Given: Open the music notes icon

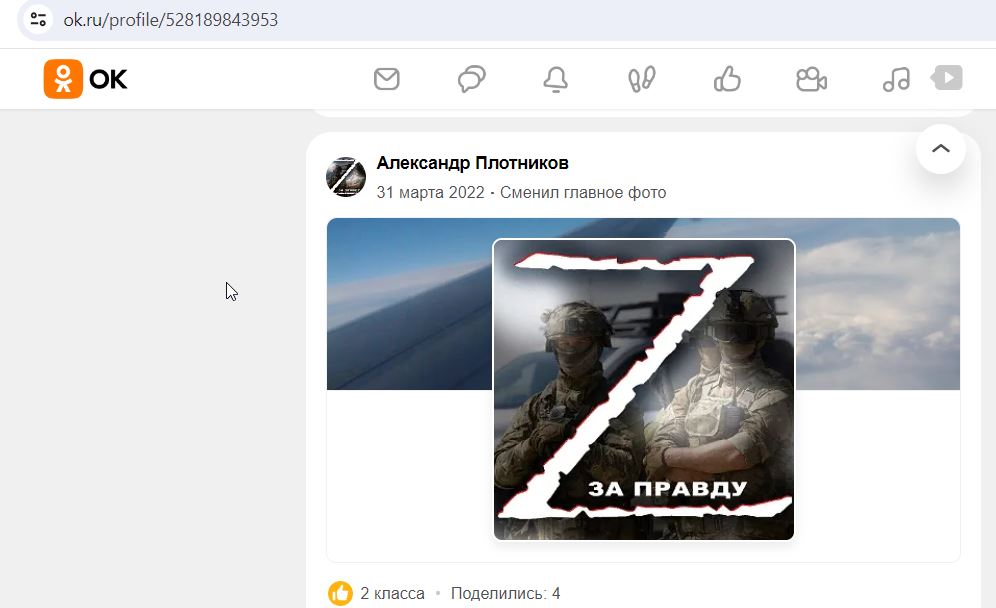Looking at the screenshot, I should point(896,79).
